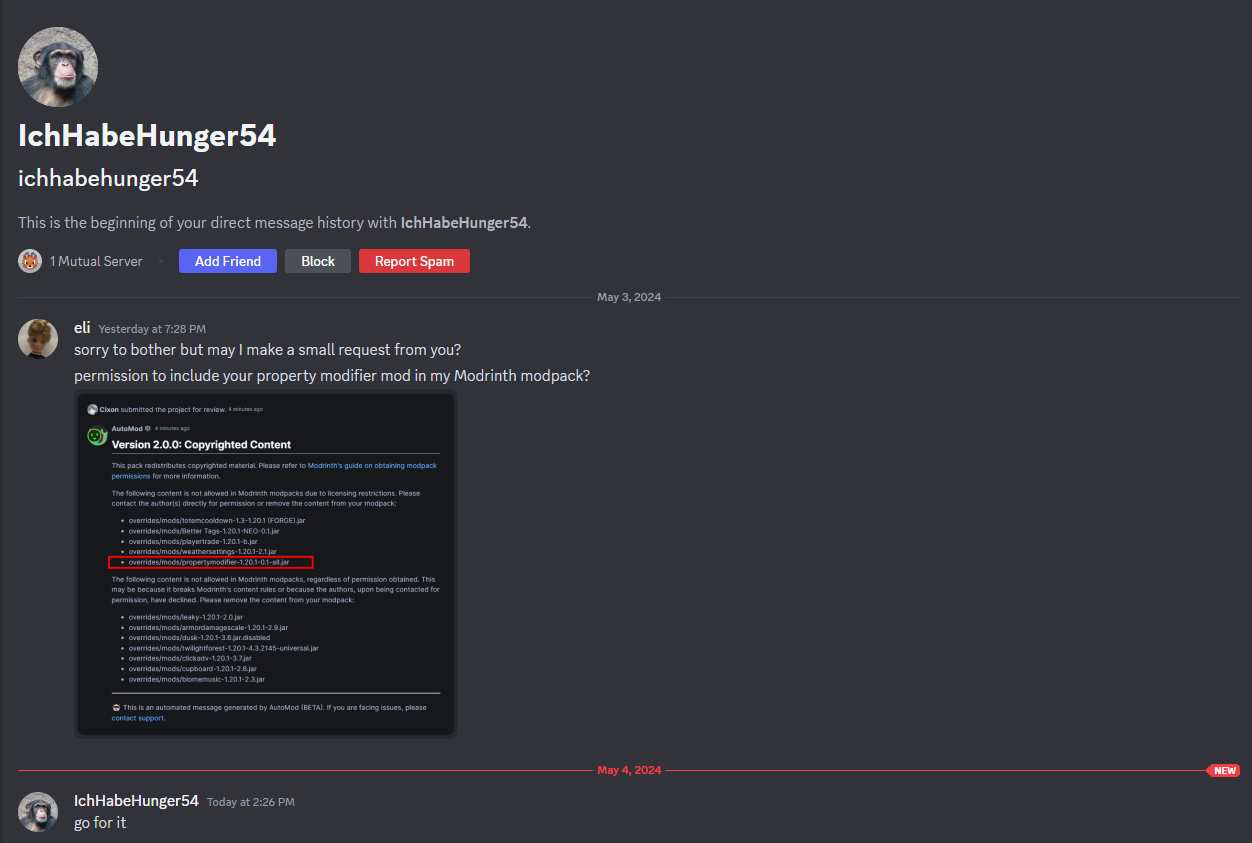Click the Block button
The image size is (1252, 843).
point(318,261)
